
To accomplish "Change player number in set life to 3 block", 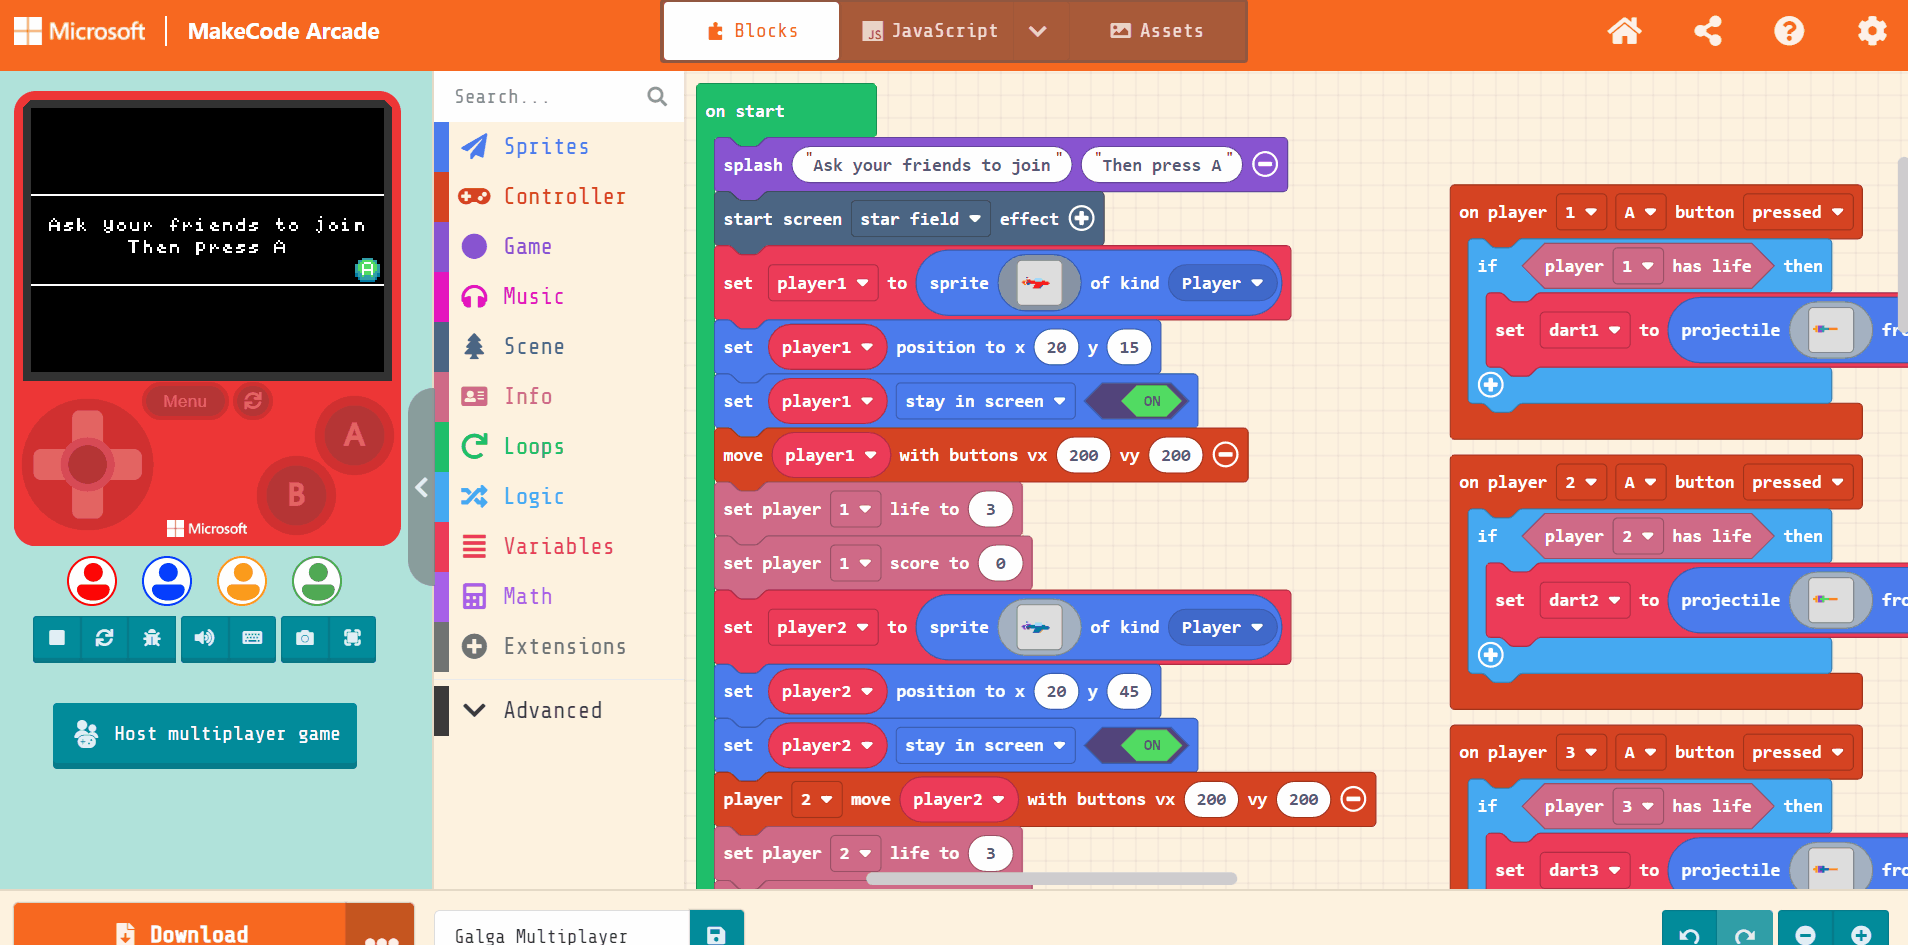I will (x=855, y=509).
